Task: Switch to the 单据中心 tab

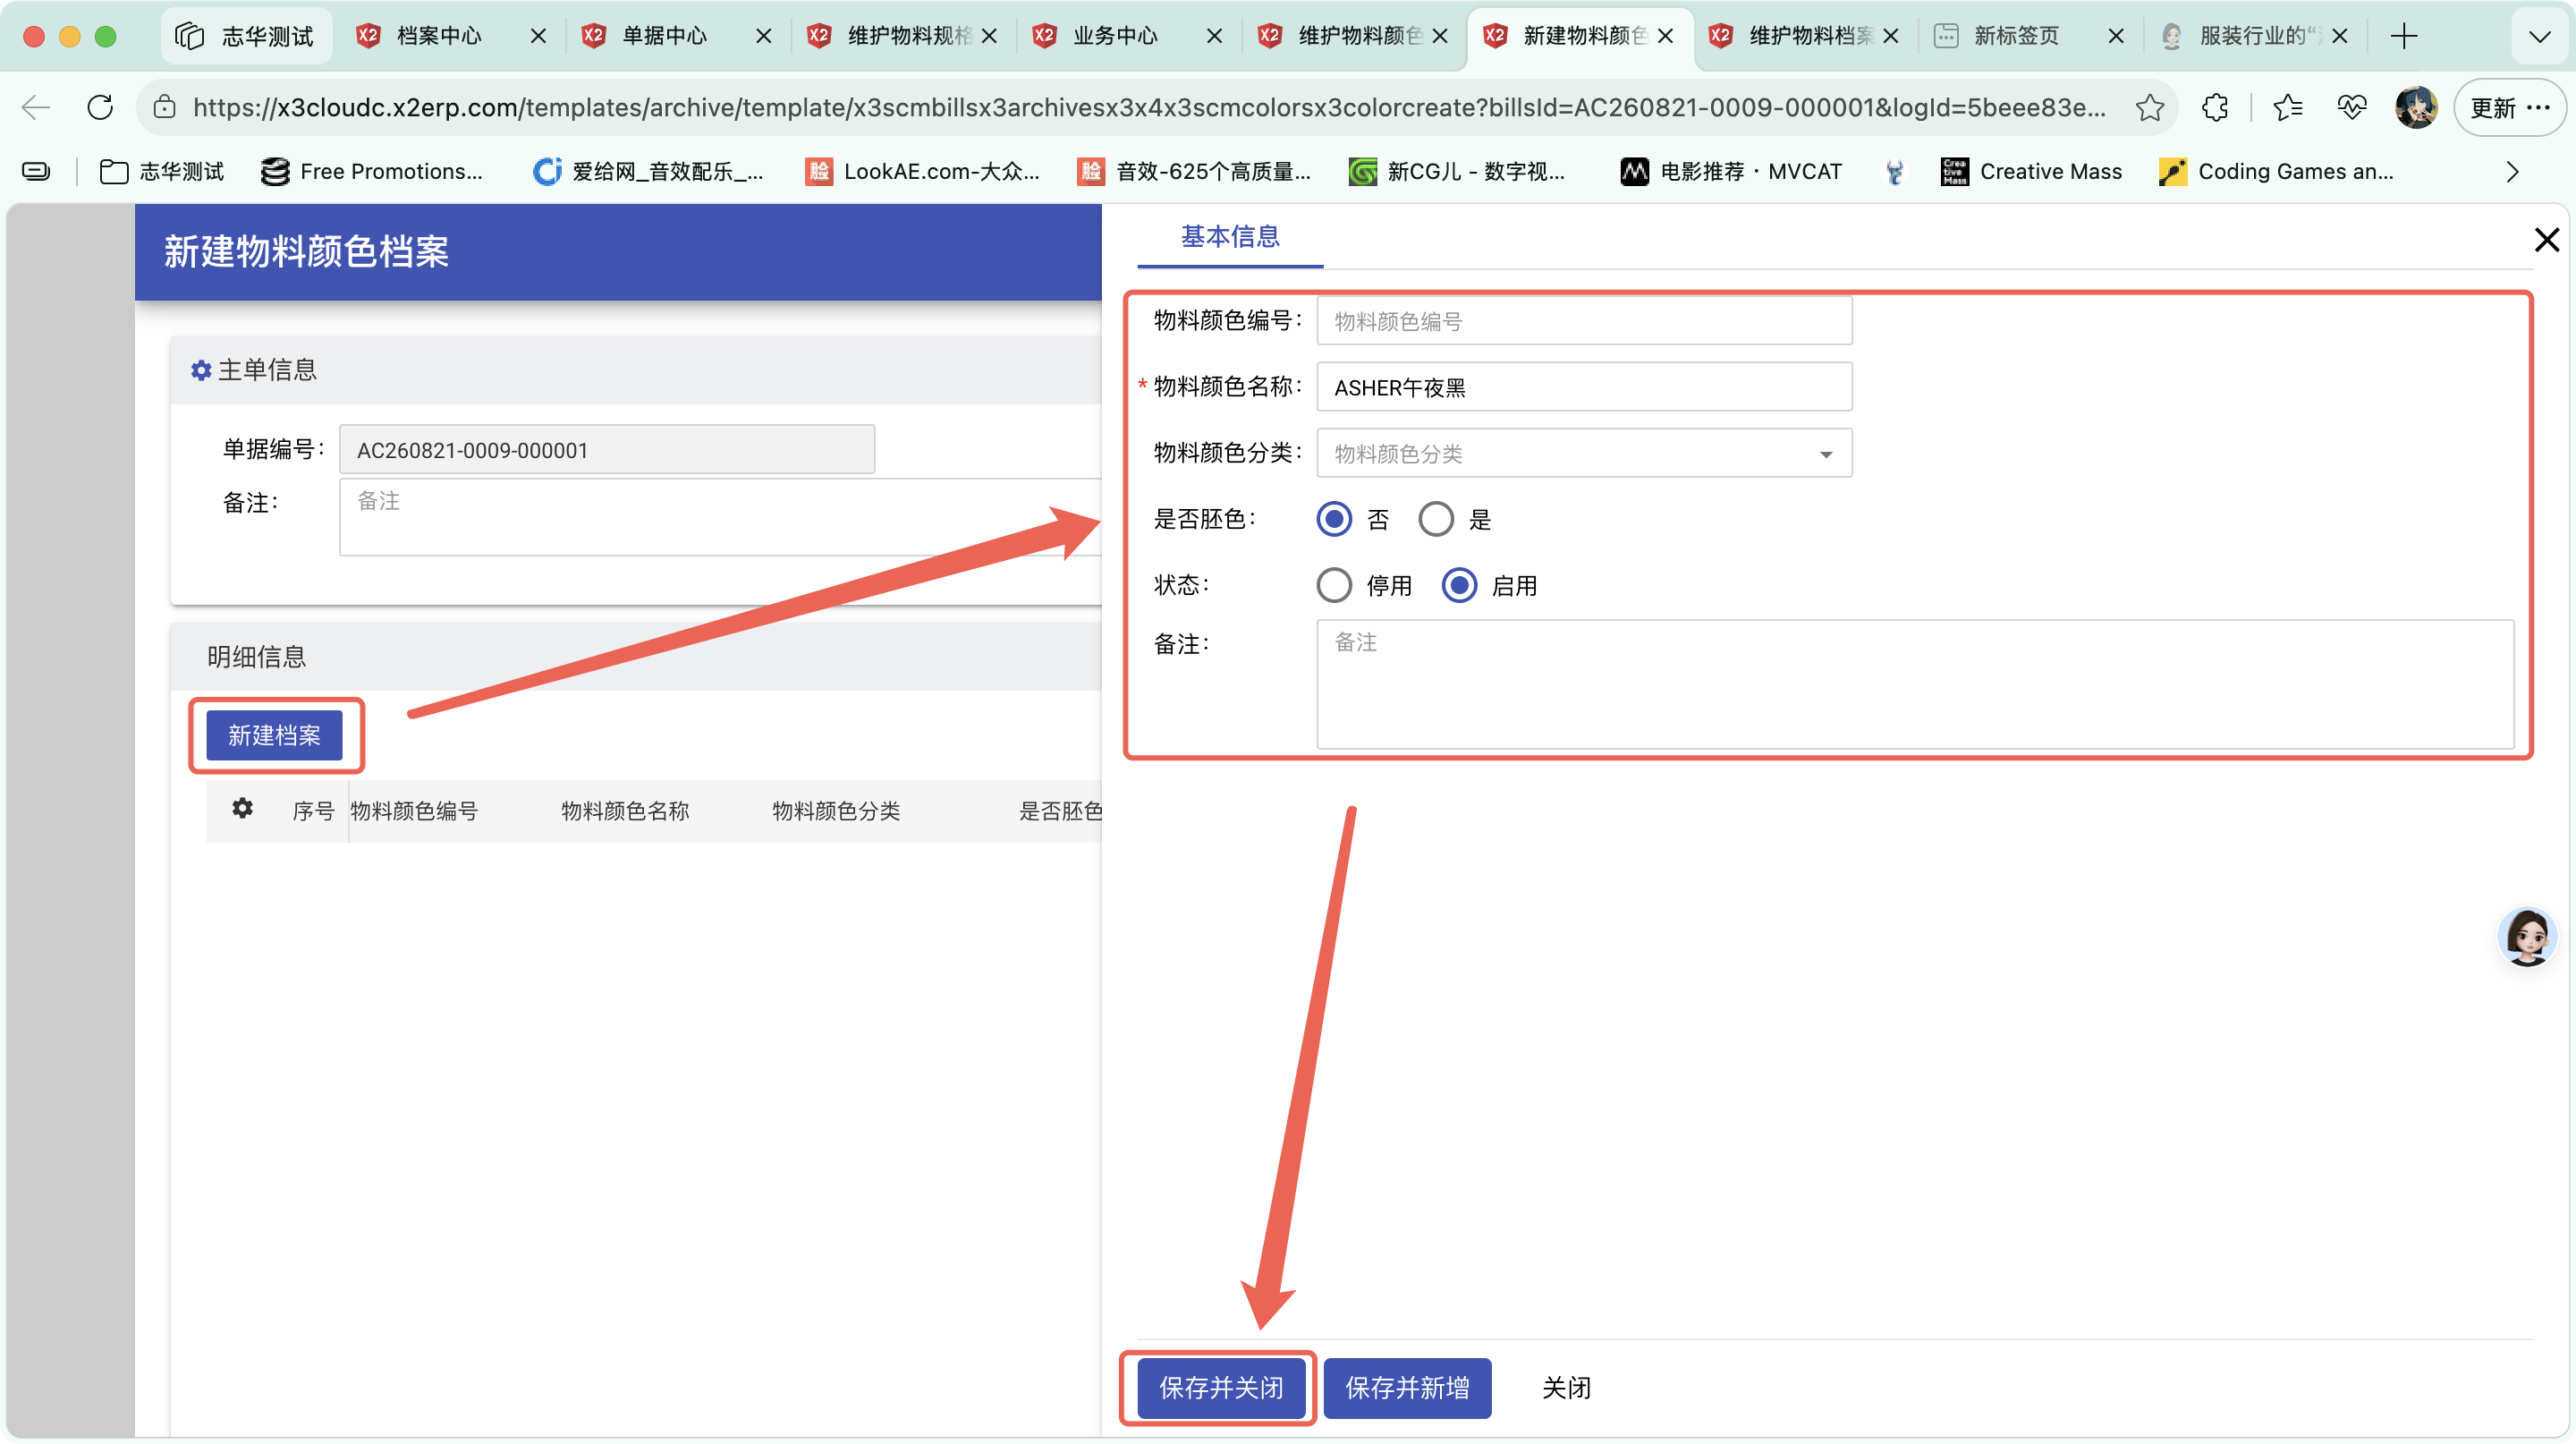Action: [675, 36]
